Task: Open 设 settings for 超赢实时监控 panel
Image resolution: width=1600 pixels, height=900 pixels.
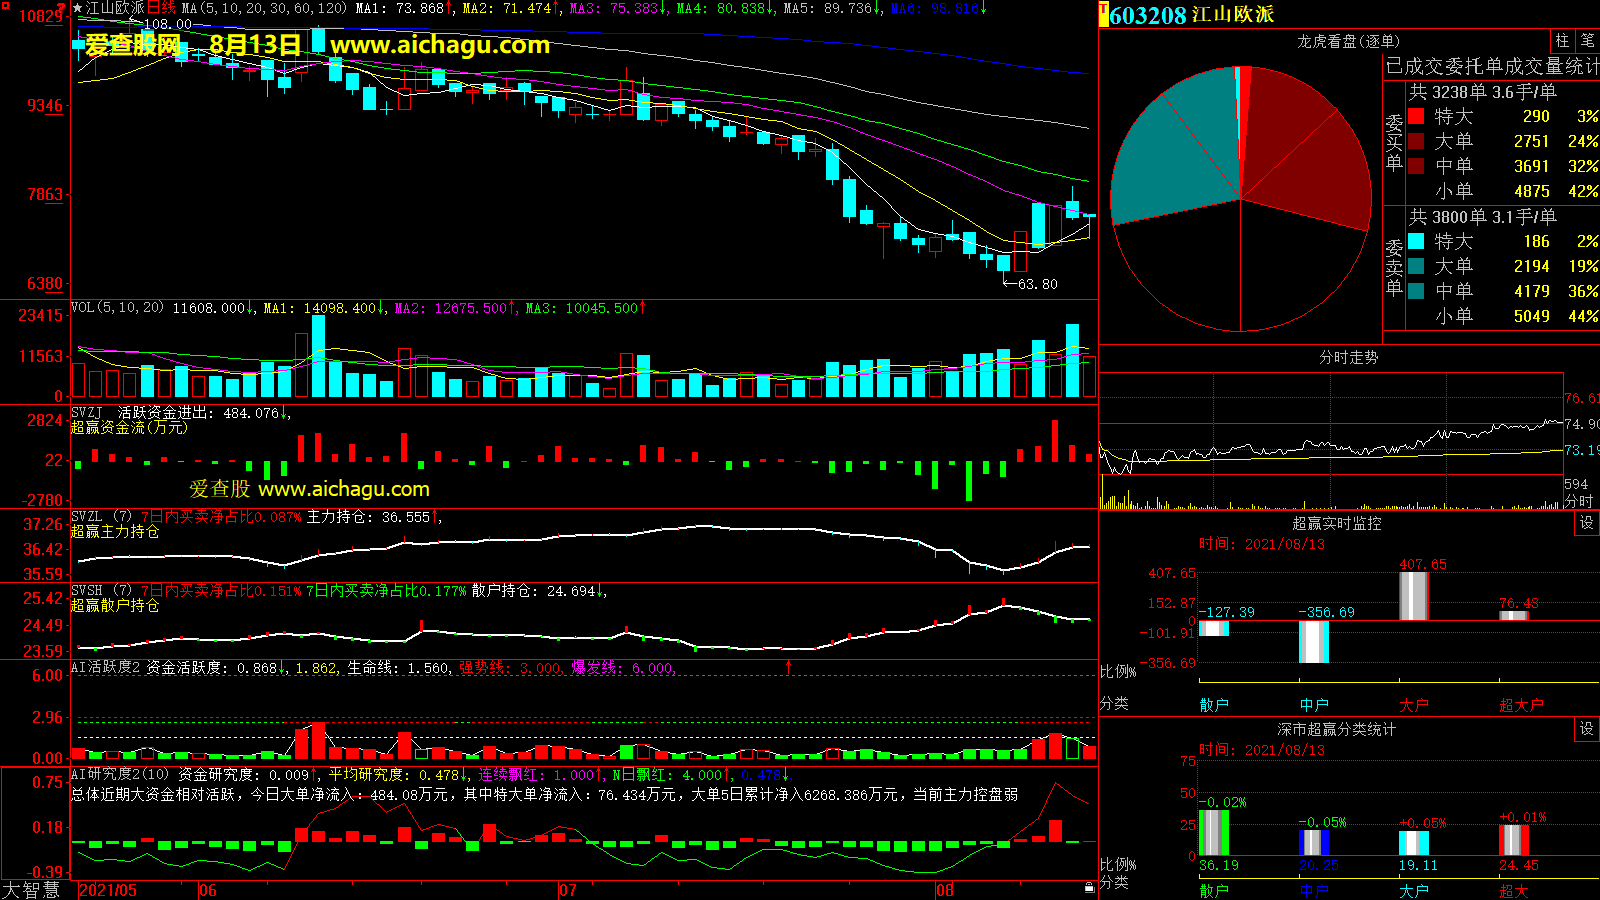Action: [1586, 523]
